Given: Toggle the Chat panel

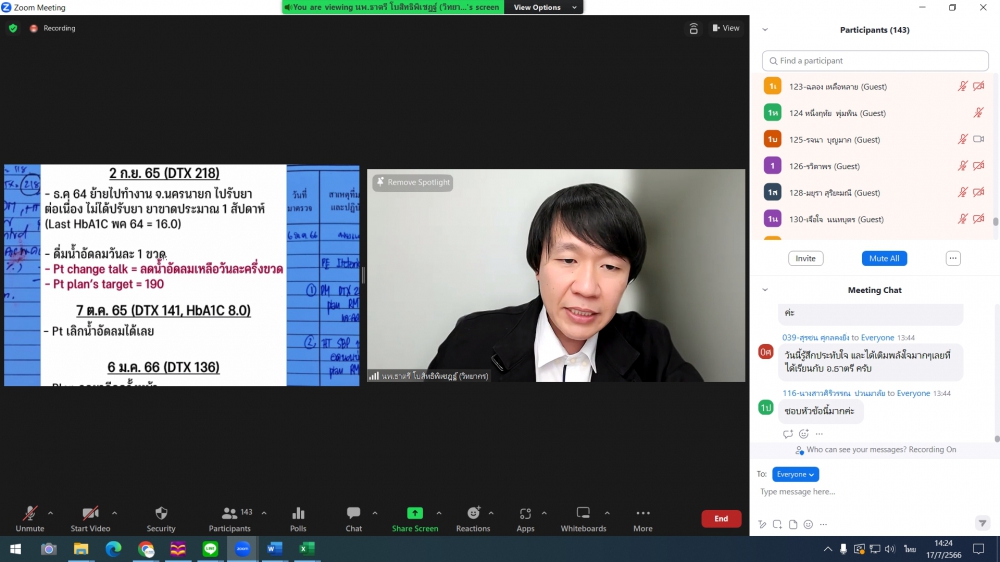Looking at the screenshot, I should pos(353,518).
